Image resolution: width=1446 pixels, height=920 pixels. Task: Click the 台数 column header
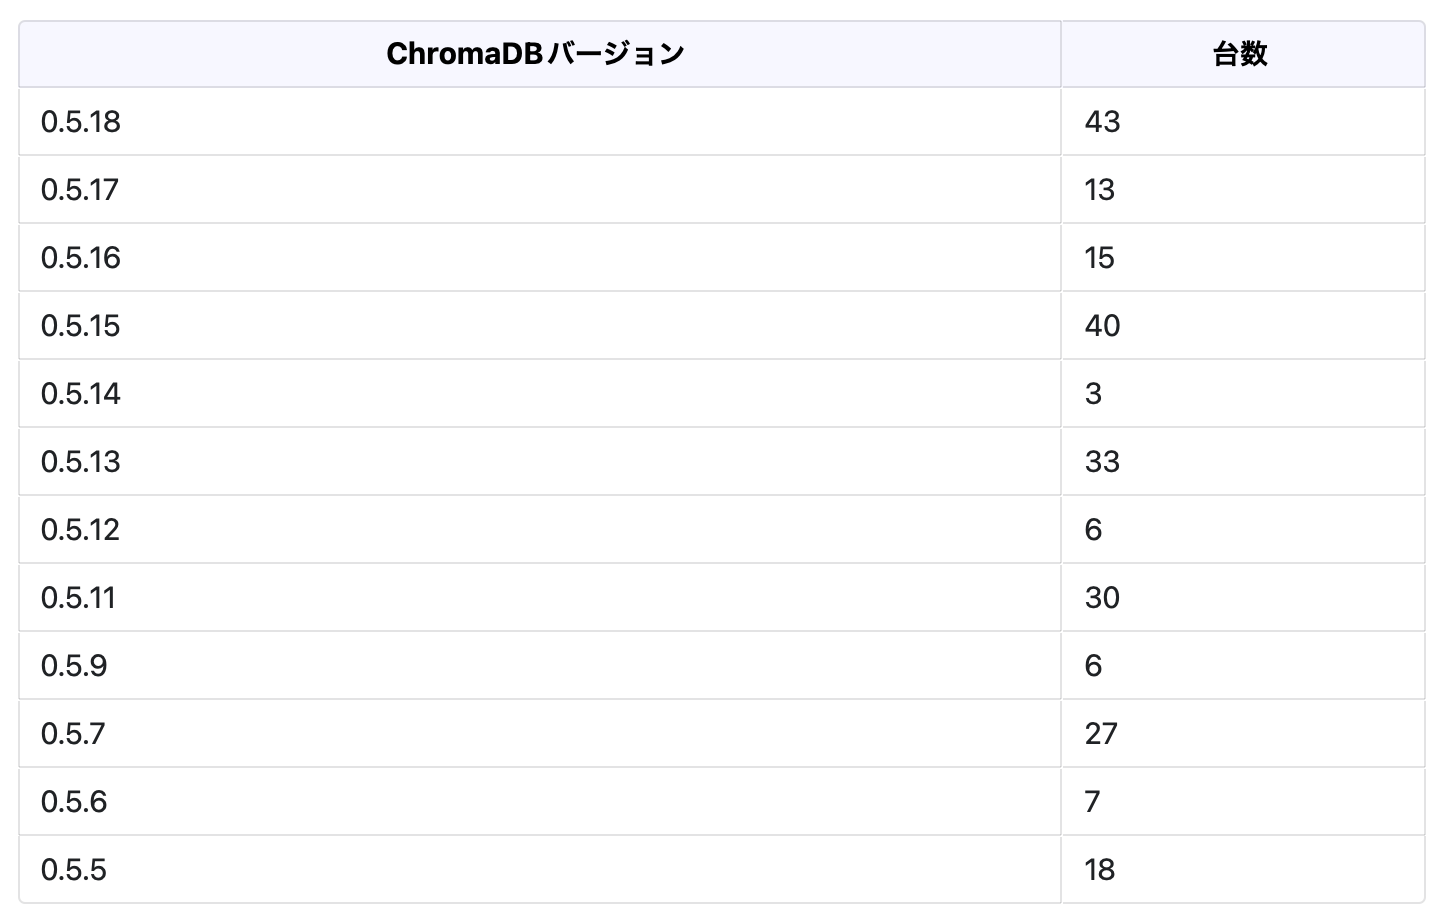click(1240, 54)
